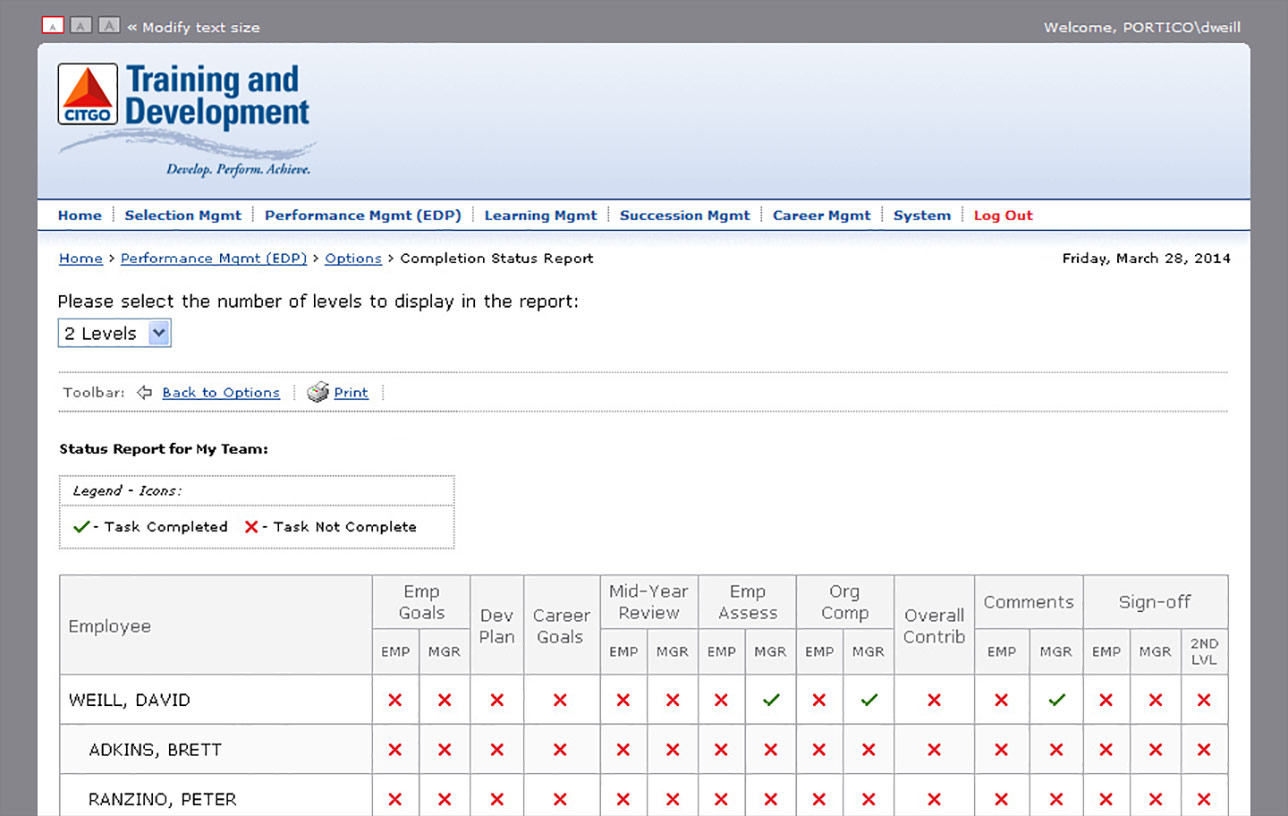Click WEILL, DAVID Emp Goals EMP X icon
Screen dimensions: 1288x816
[395, 700]
